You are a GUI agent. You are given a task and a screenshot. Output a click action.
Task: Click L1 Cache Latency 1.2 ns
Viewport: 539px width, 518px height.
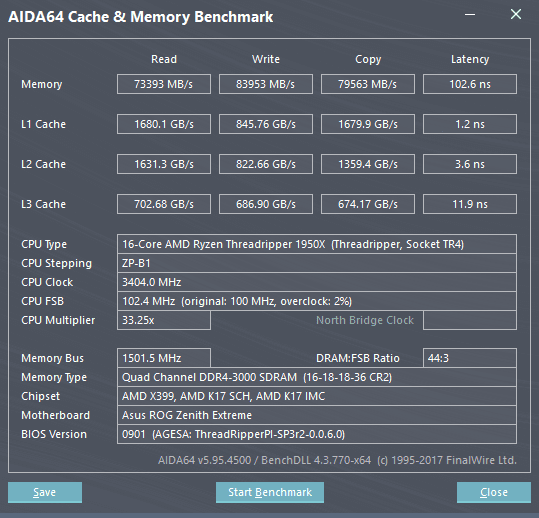pyautogui.click(x=470, y=124)
